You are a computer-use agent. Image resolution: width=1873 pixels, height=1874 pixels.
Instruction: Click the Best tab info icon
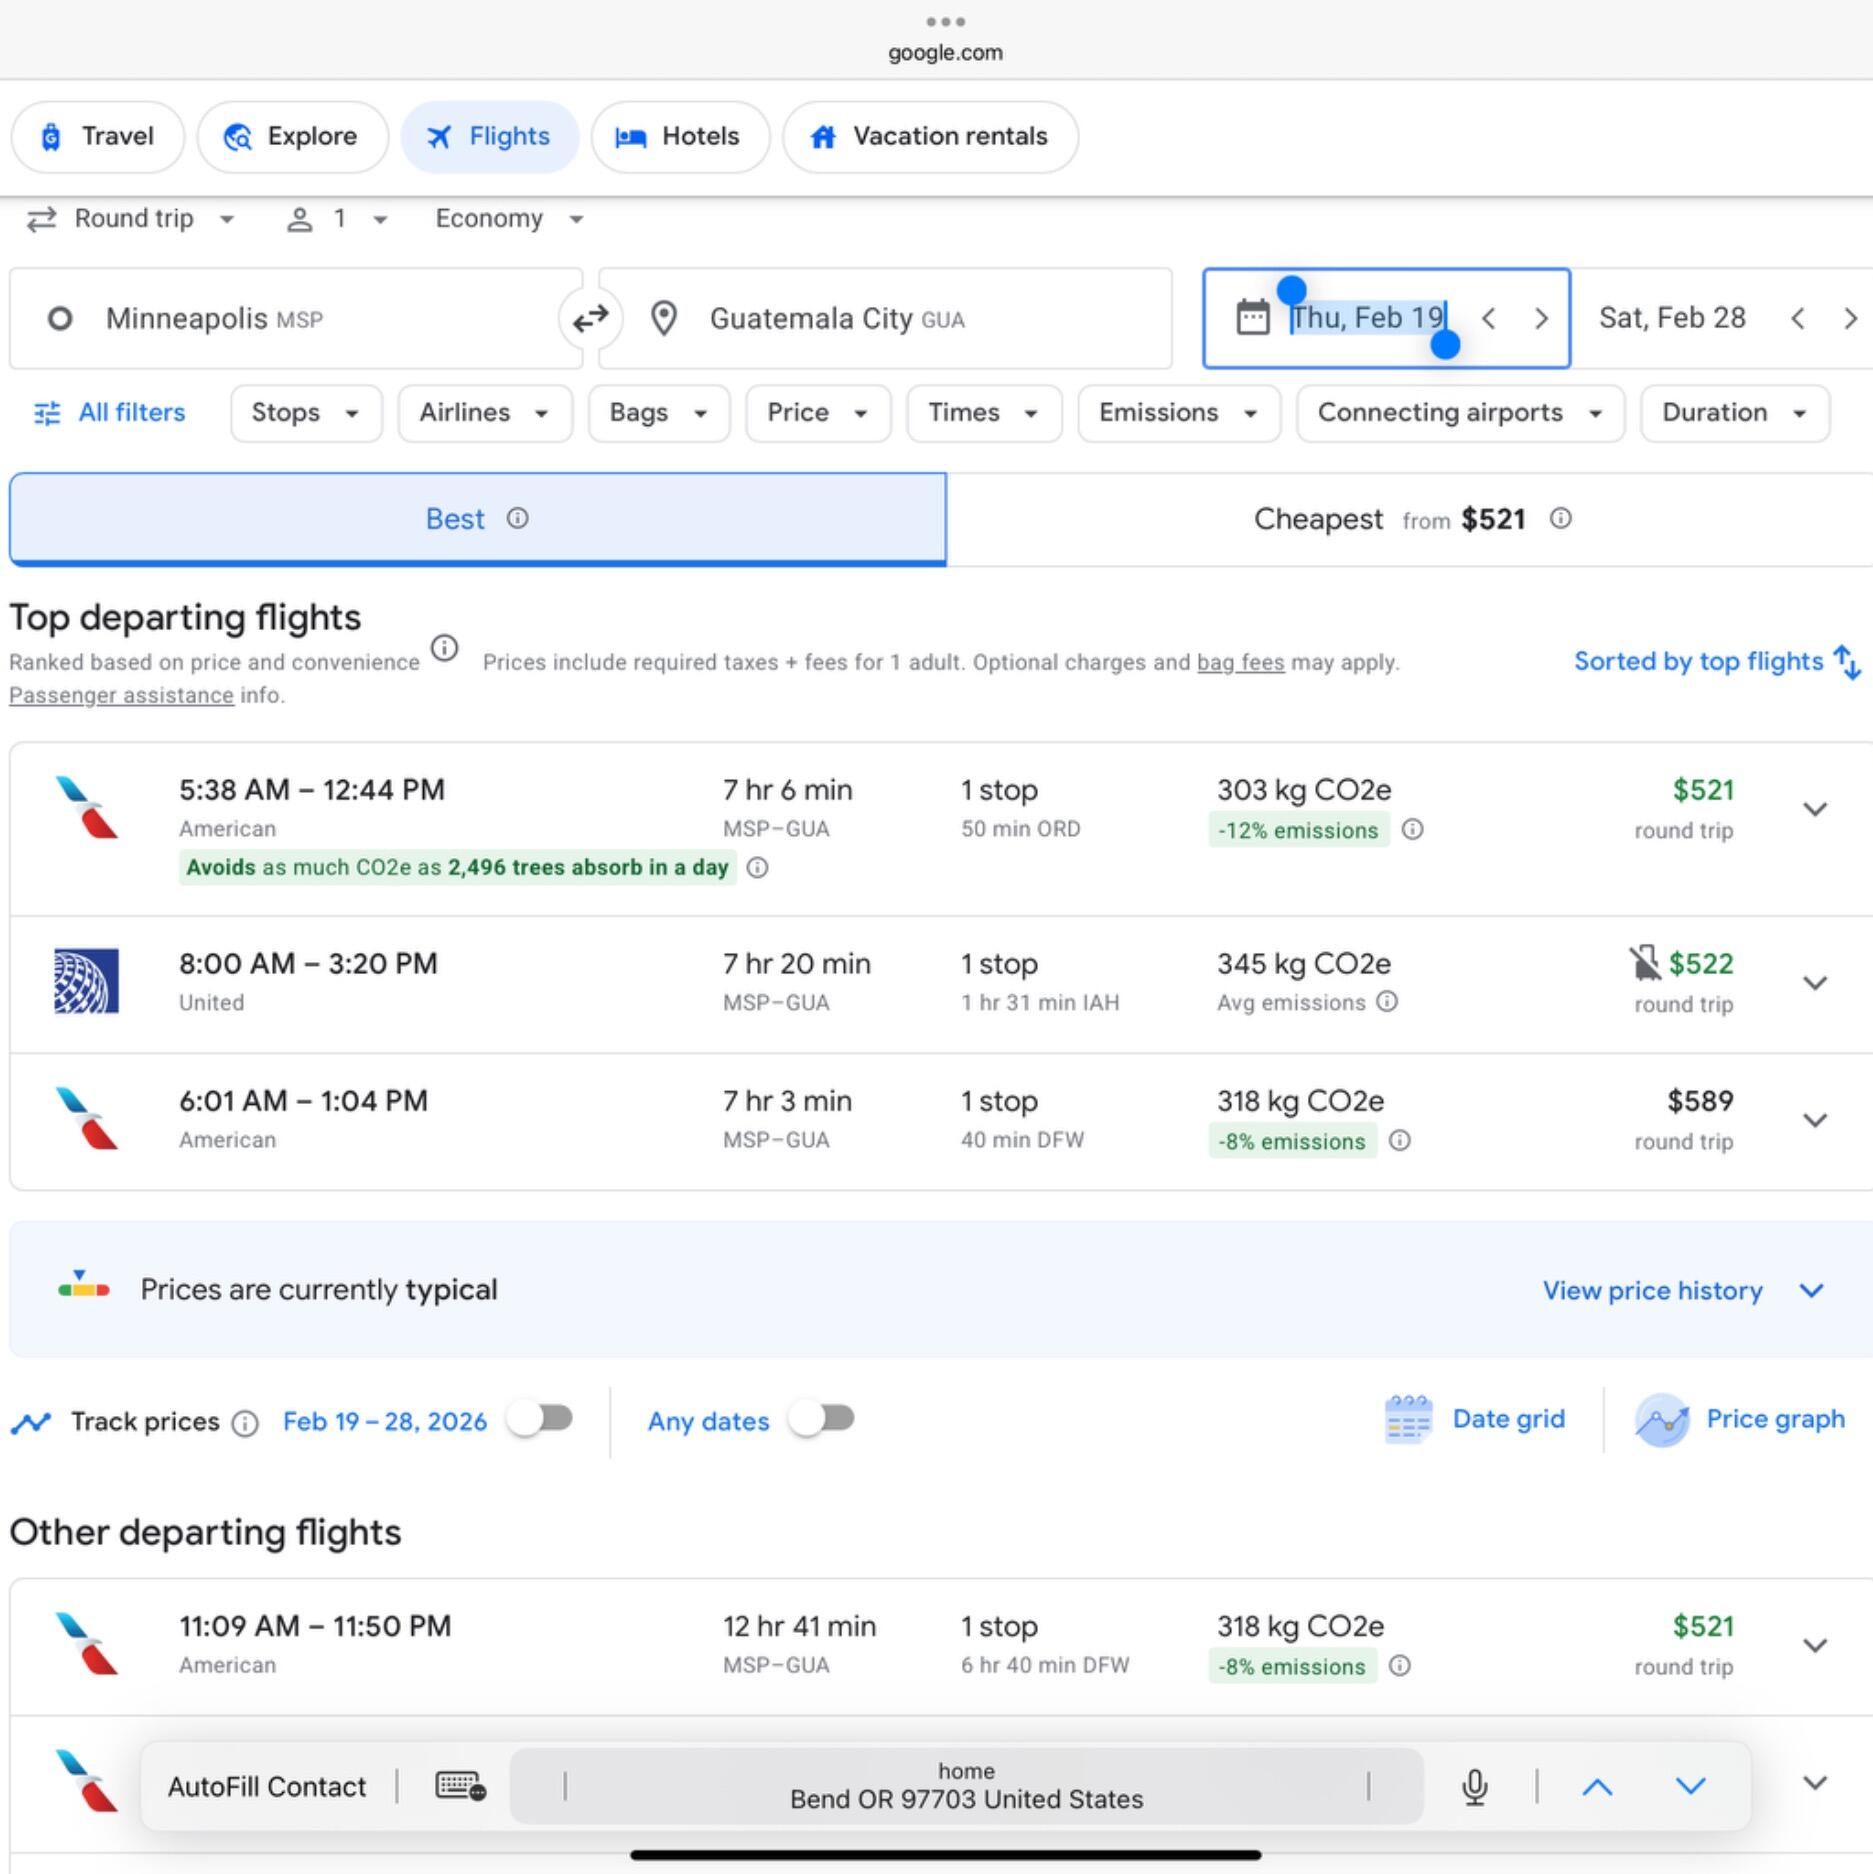517,518
